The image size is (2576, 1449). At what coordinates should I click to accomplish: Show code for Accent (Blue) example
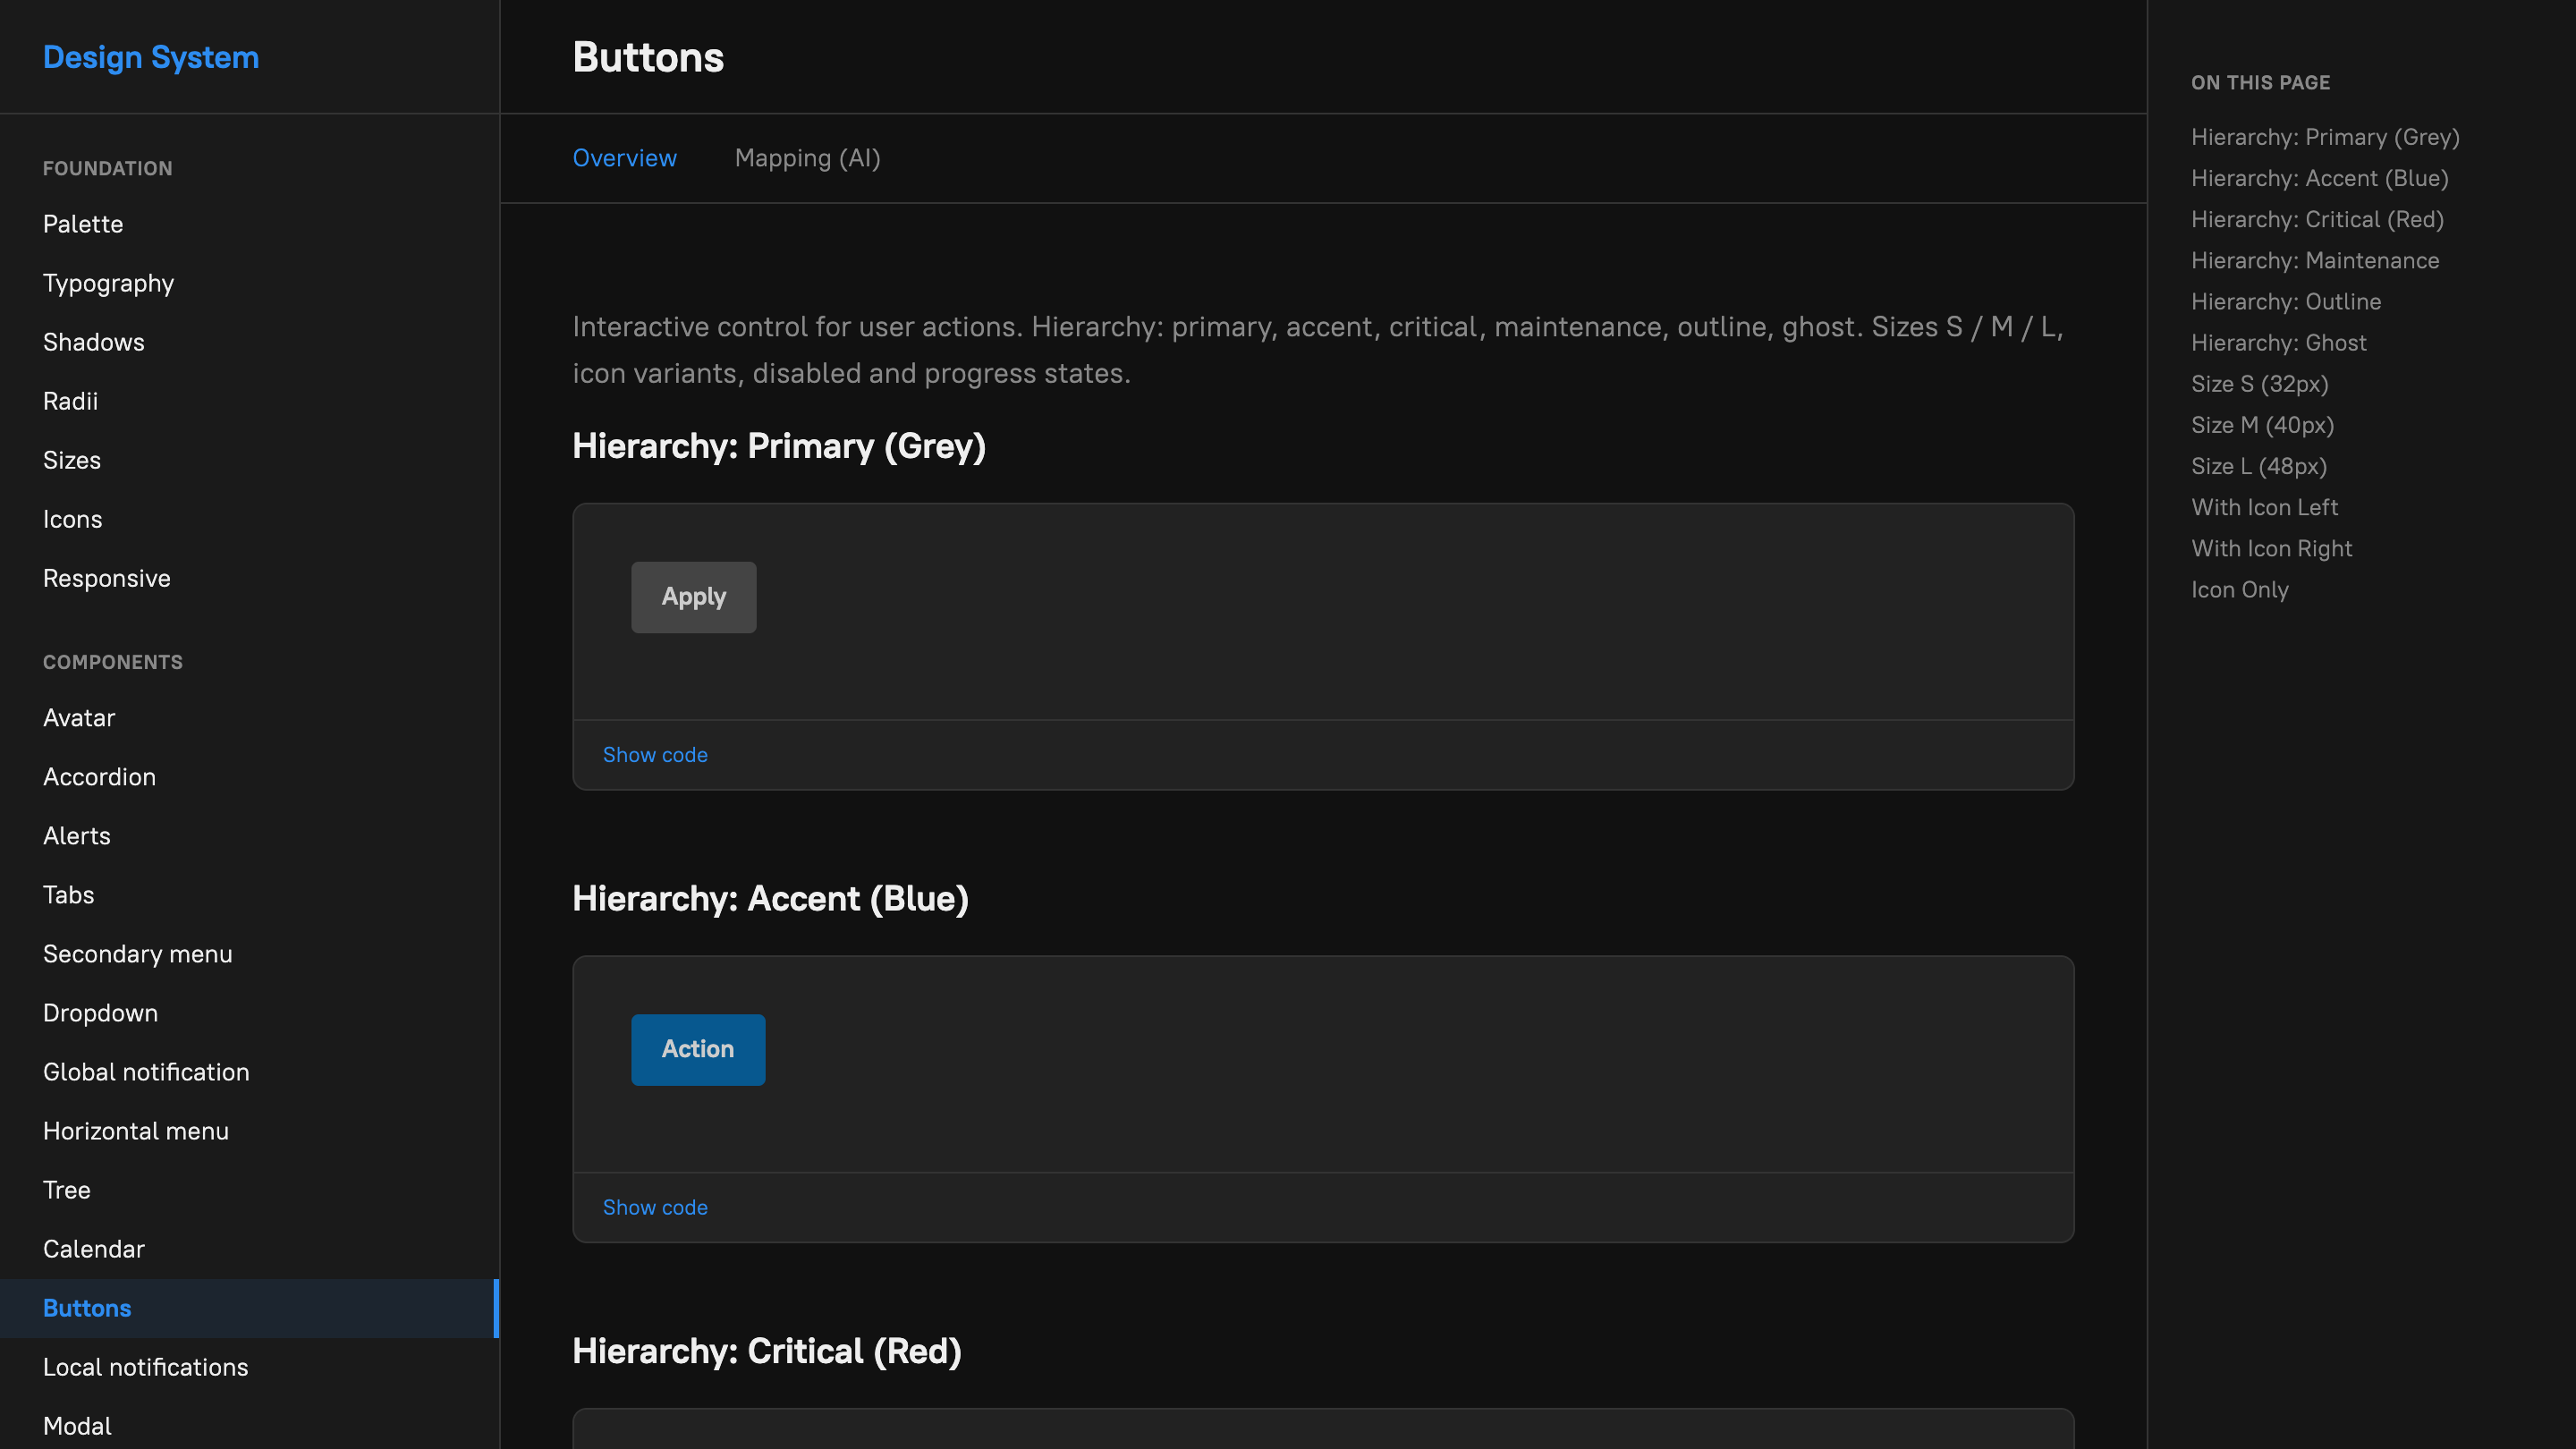coord(655,1208)
